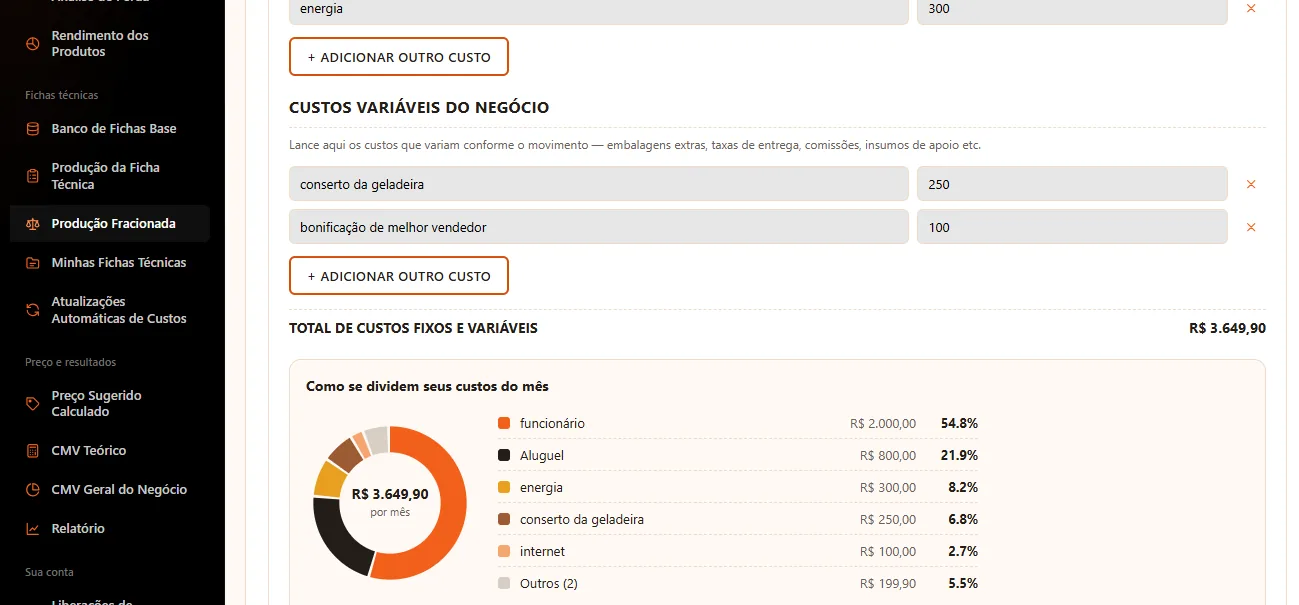Click the funcionário legend label
Image resolution: width=1299 pixels, height=605 pixels.
552,424
